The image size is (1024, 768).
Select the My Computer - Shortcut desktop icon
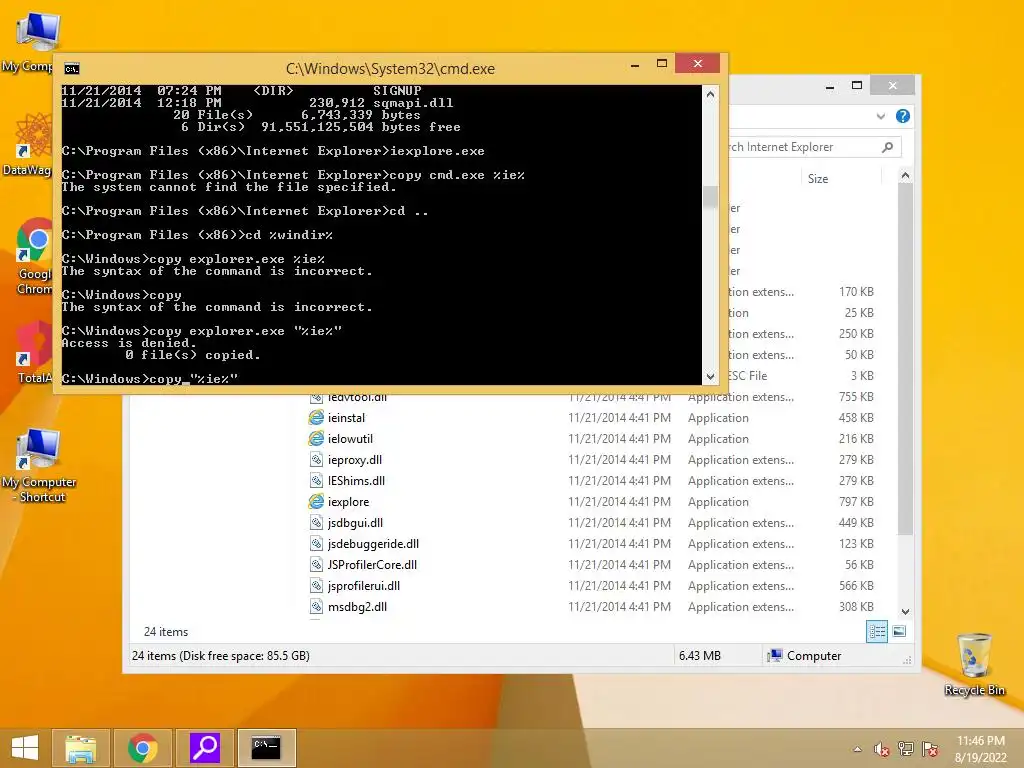[x=39, y=466]
